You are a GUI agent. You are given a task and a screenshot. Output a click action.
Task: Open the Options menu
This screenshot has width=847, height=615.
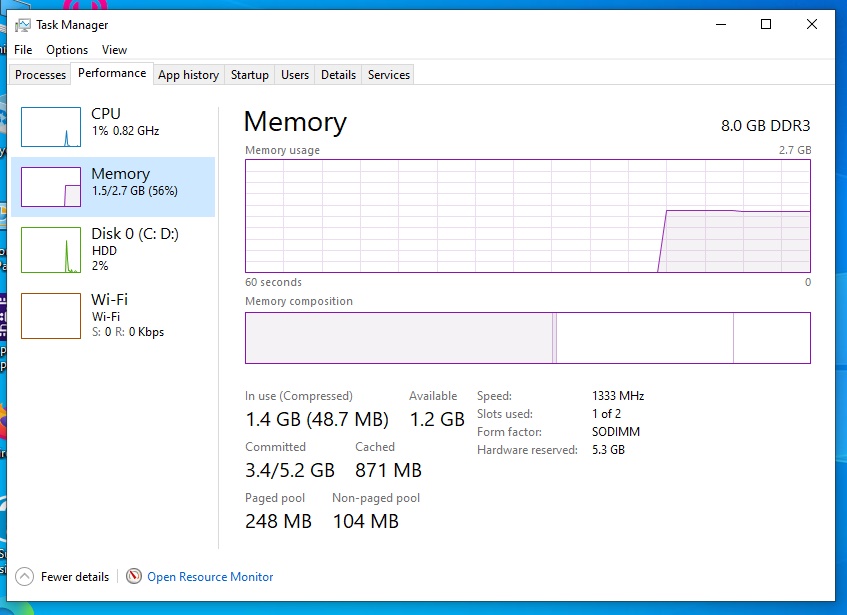67,50
